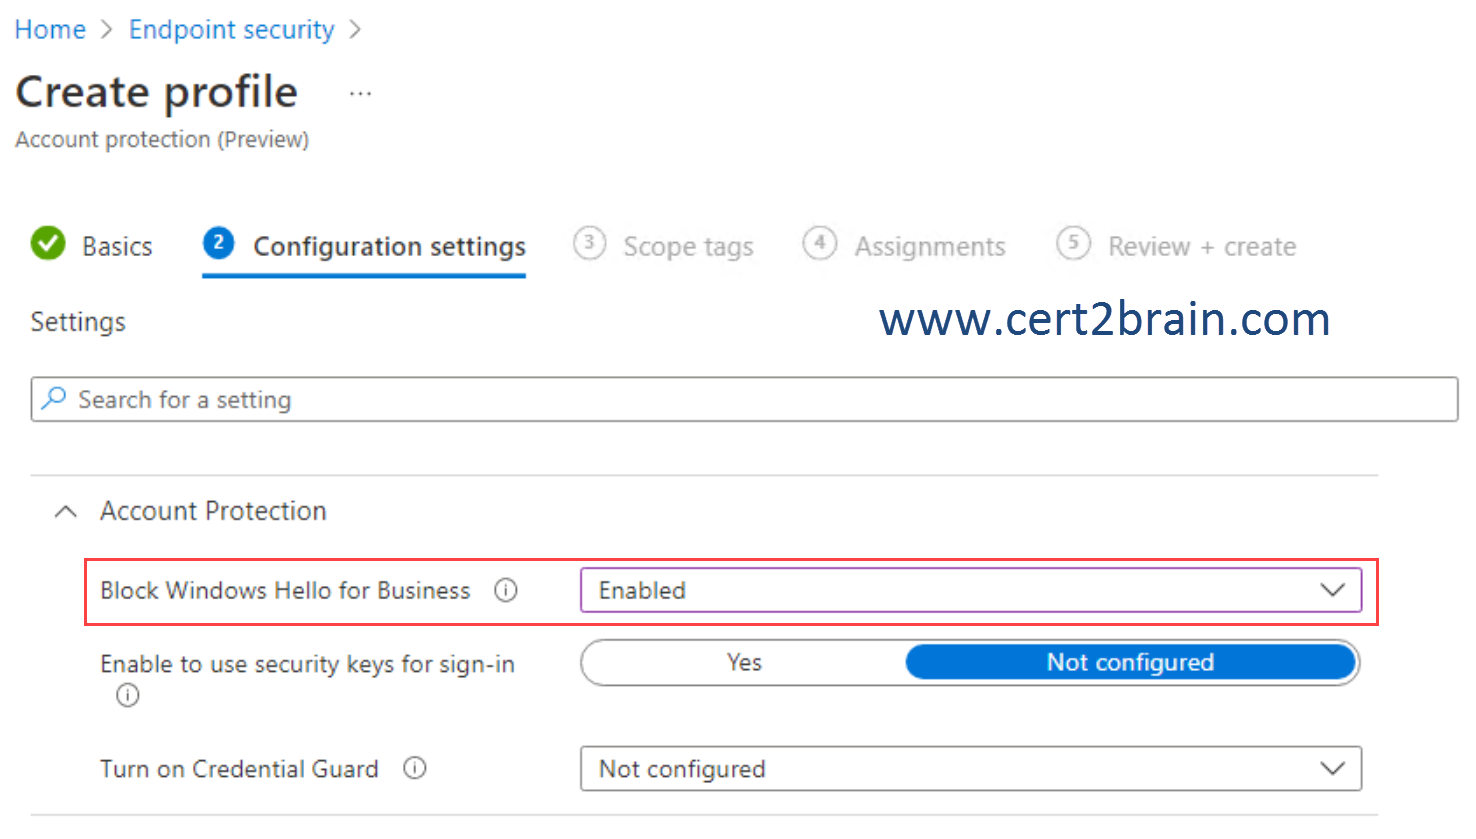Open Block Windows Hello for Business dropdown
The width and height of the screenshot is (1476, 839).
pyautogui.click(x=971, y=590)
